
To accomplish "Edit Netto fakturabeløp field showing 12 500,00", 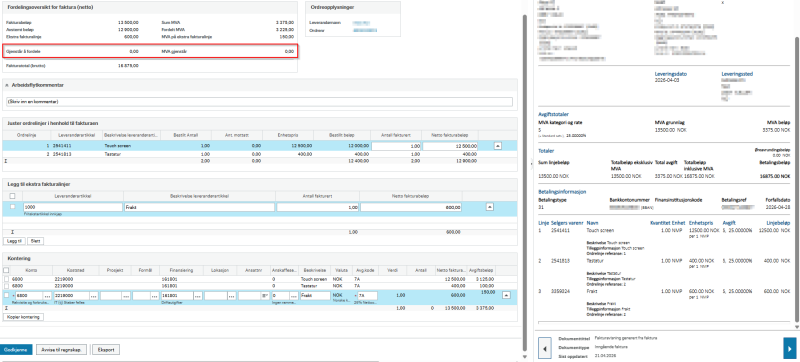I will (451, 146).
